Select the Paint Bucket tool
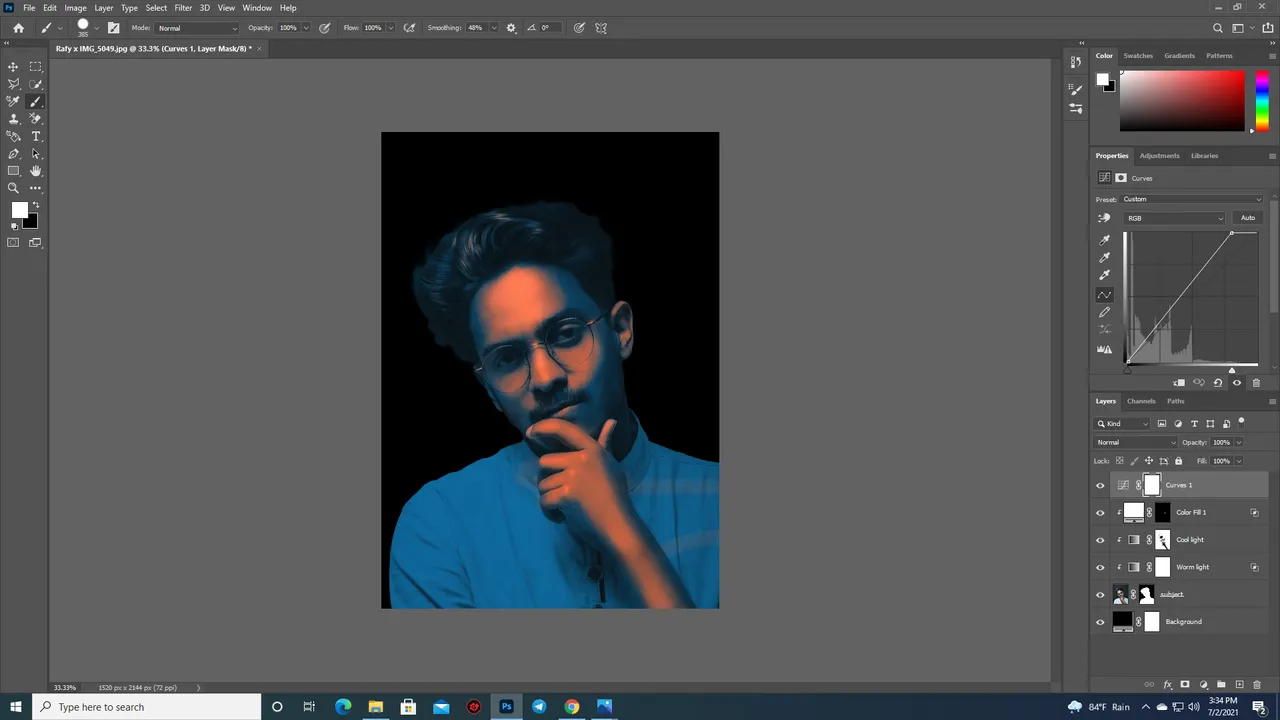The width and height of the screenshot is (1280, 720). (x=13, y=136)
